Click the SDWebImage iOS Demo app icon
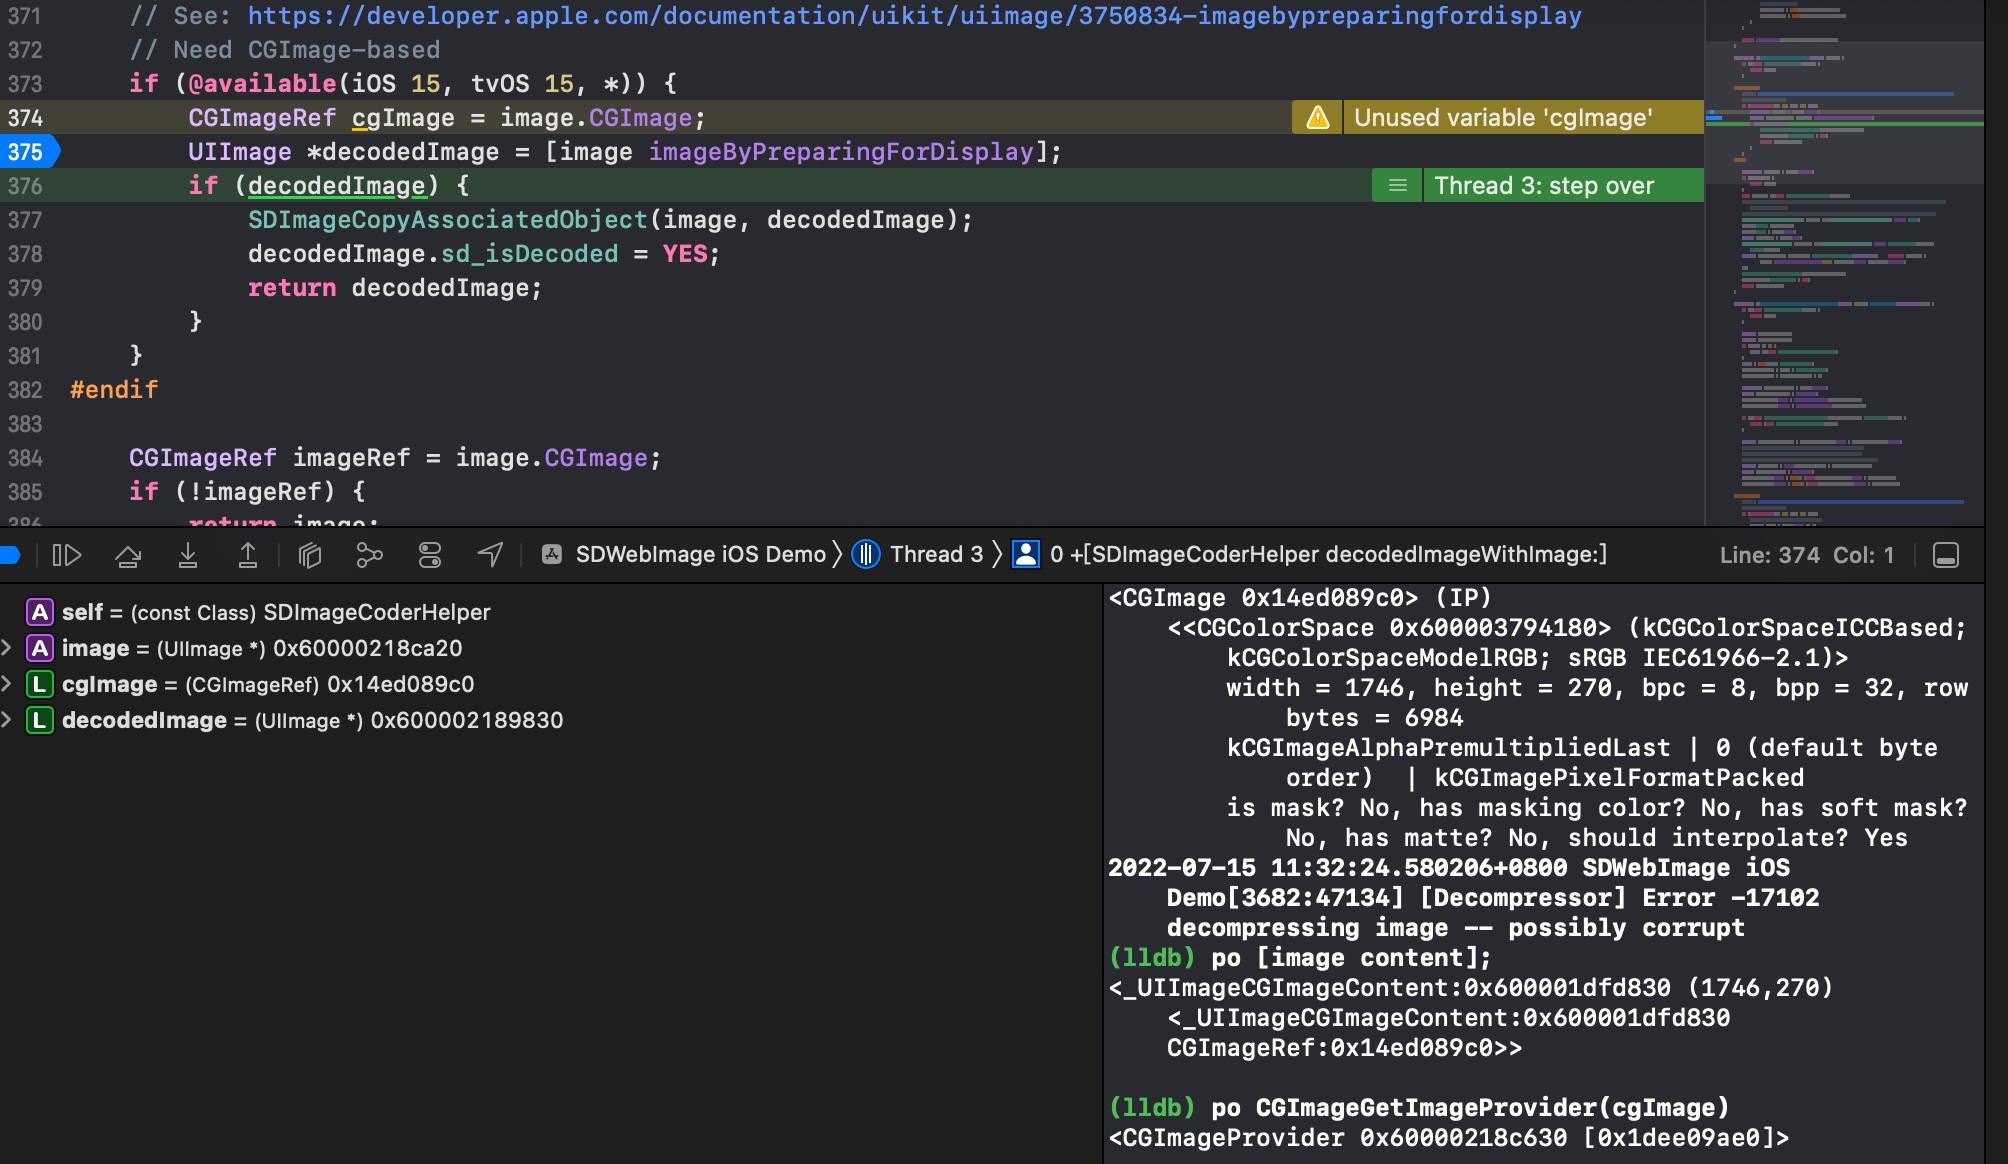Screen dimensions: 2008x1164 552,554
